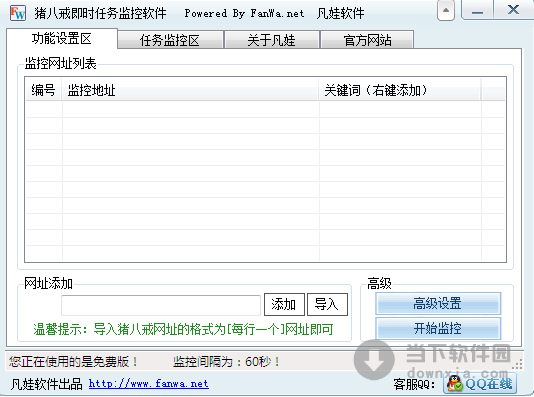534x397 pixels.
Task: Switch to 功能设置区 tab
Action: tap(62, 39)
